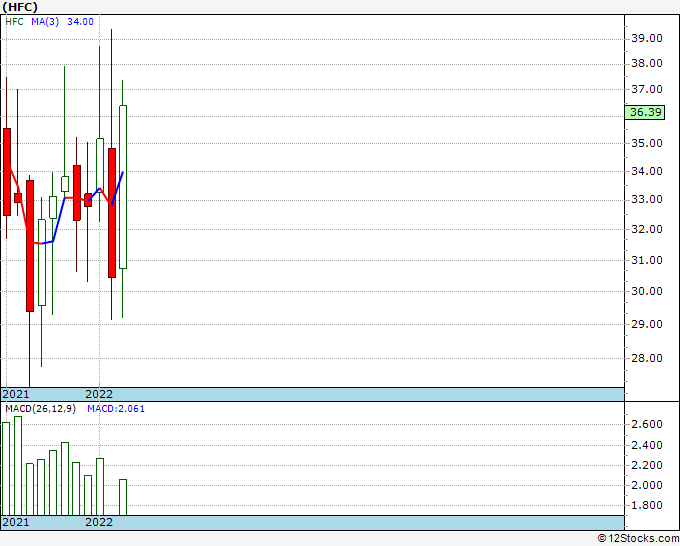Image resolution: width=680 pixels, height=546 pixels.
Task: Click the 2022 label on price chart timeline
Action: 99,394
